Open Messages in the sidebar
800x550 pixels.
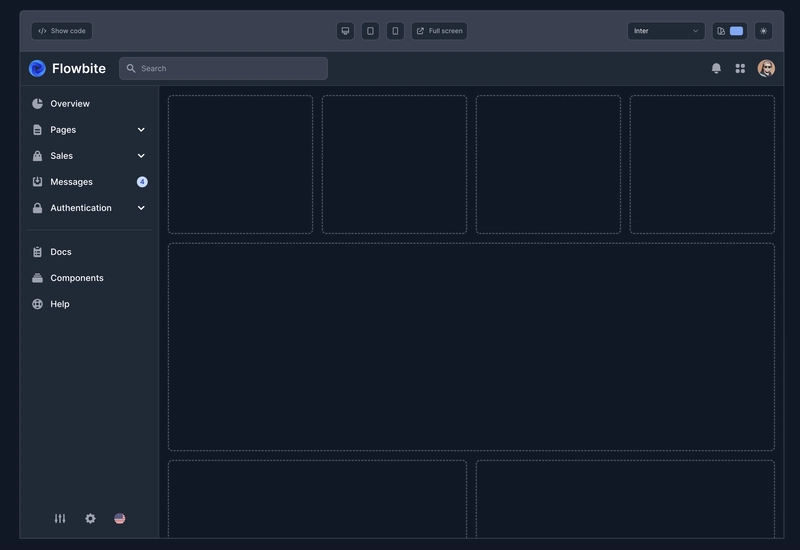89,182
